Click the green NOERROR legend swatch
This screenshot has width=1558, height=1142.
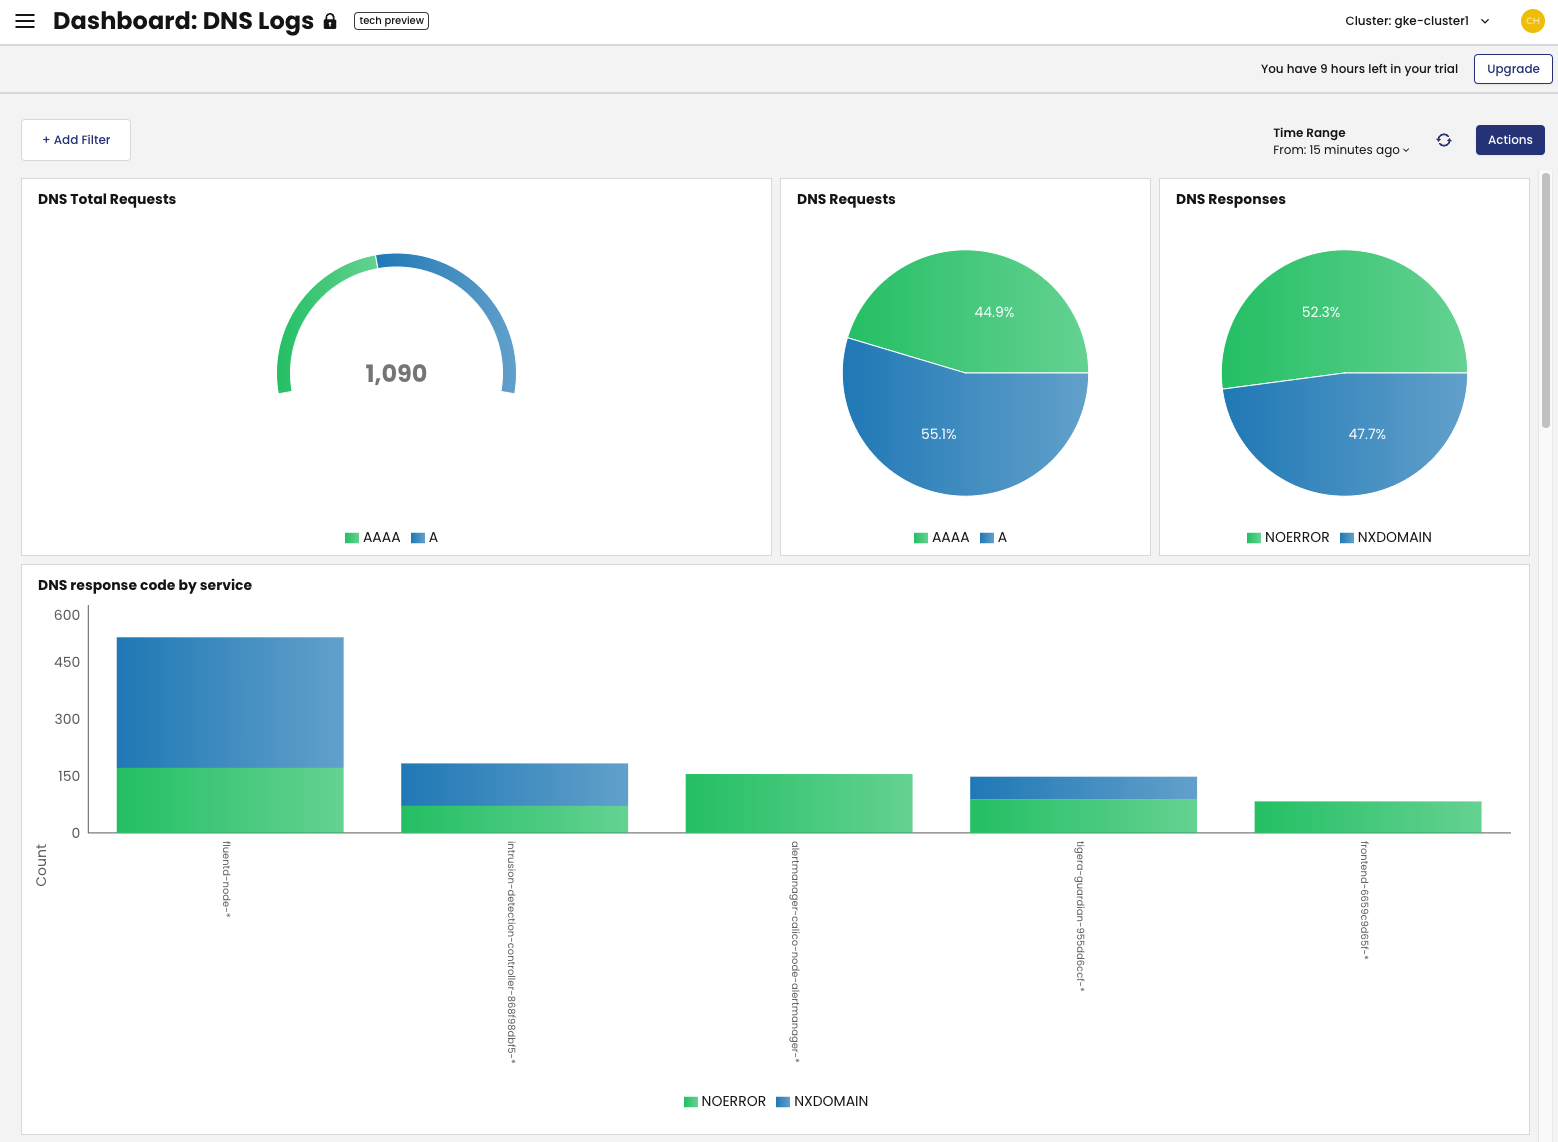pyautogui.click(x=1253, y=537)
